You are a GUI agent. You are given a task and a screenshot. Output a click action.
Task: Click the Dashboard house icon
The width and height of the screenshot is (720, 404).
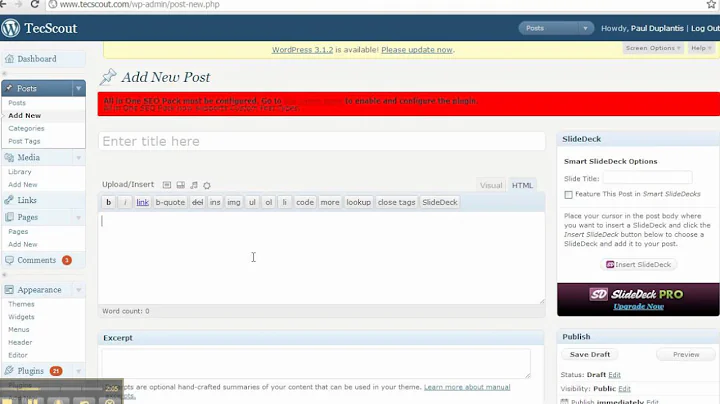(x=9, y=59)
